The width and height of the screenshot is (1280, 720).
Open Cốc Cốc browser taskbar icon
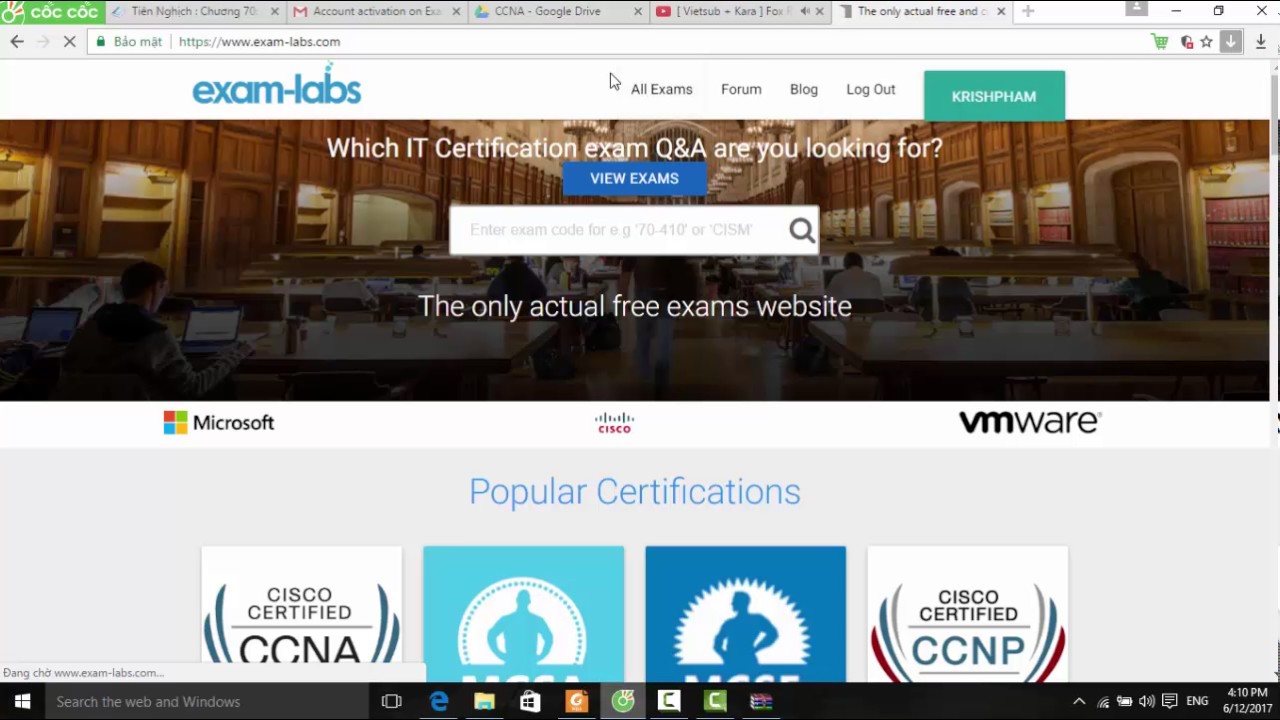(623, 701)
